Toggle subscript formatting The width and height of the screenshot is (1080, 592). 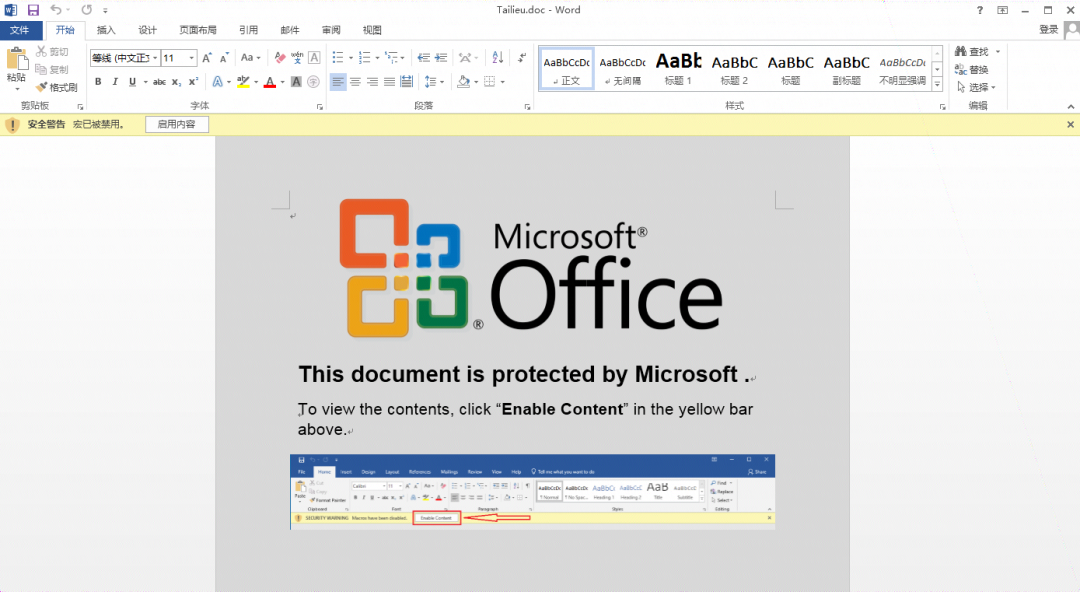click(176, 82)
